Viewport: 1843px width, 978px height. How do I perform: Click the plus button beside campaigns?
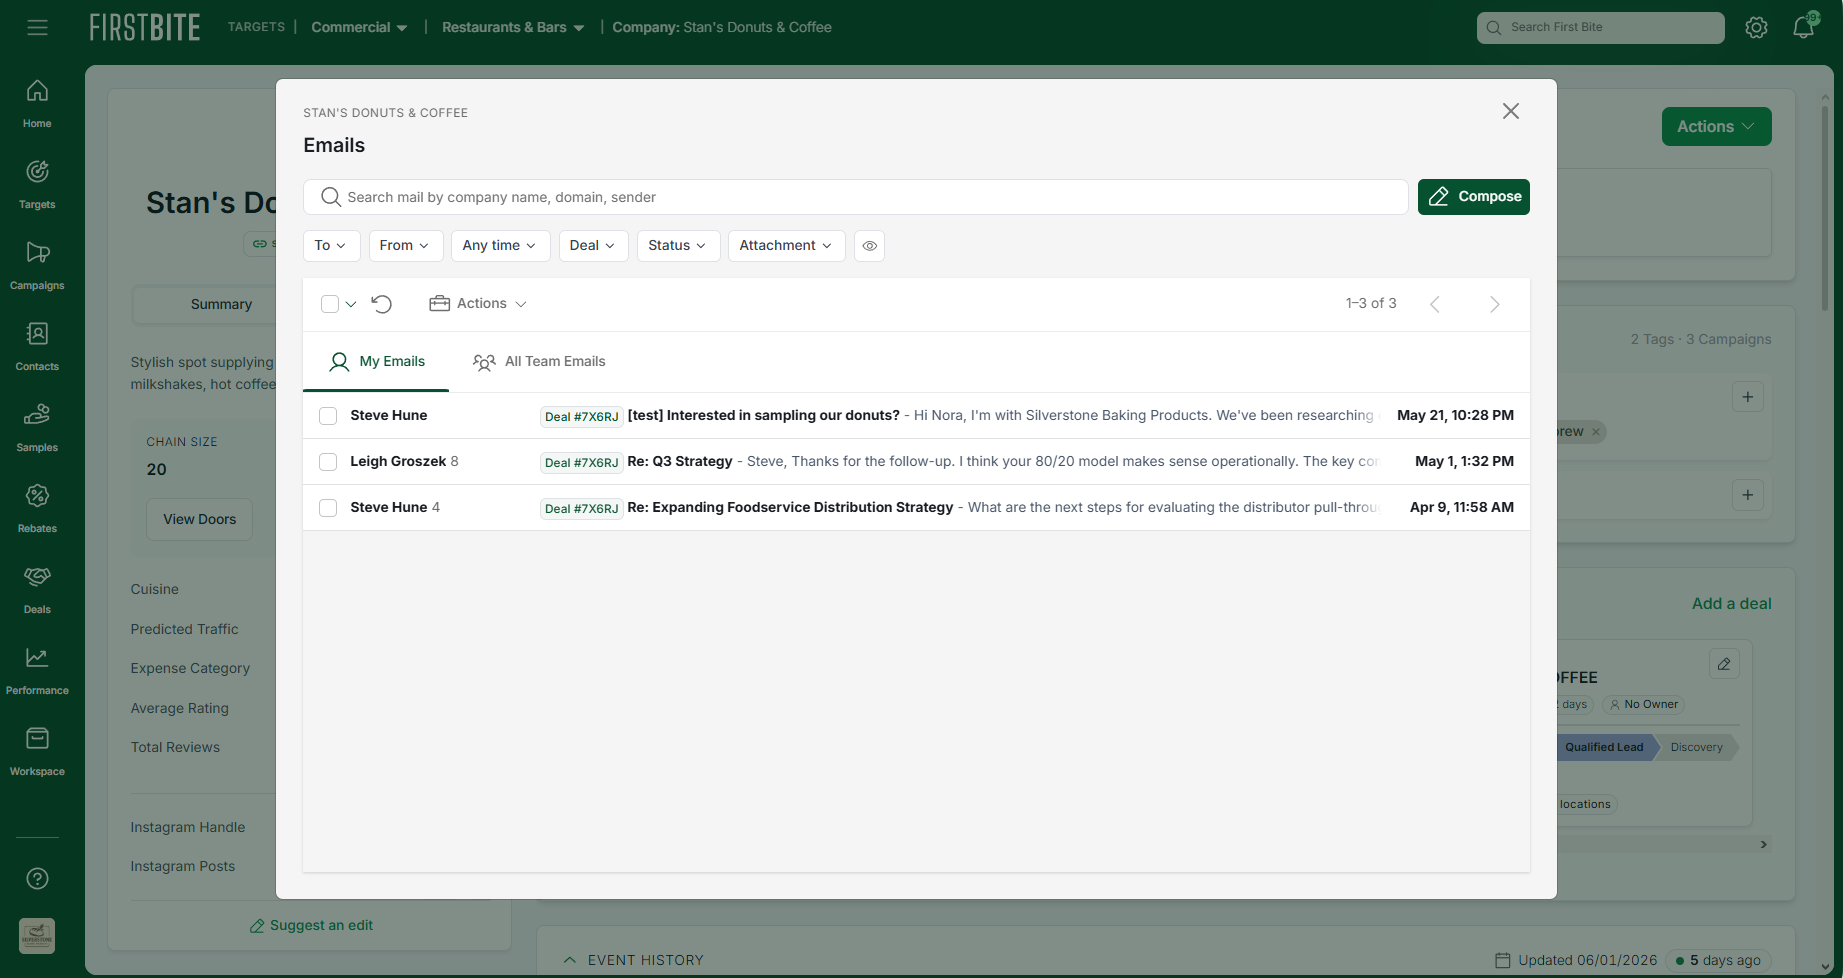pyautogui.click(x=1748, y=495)
